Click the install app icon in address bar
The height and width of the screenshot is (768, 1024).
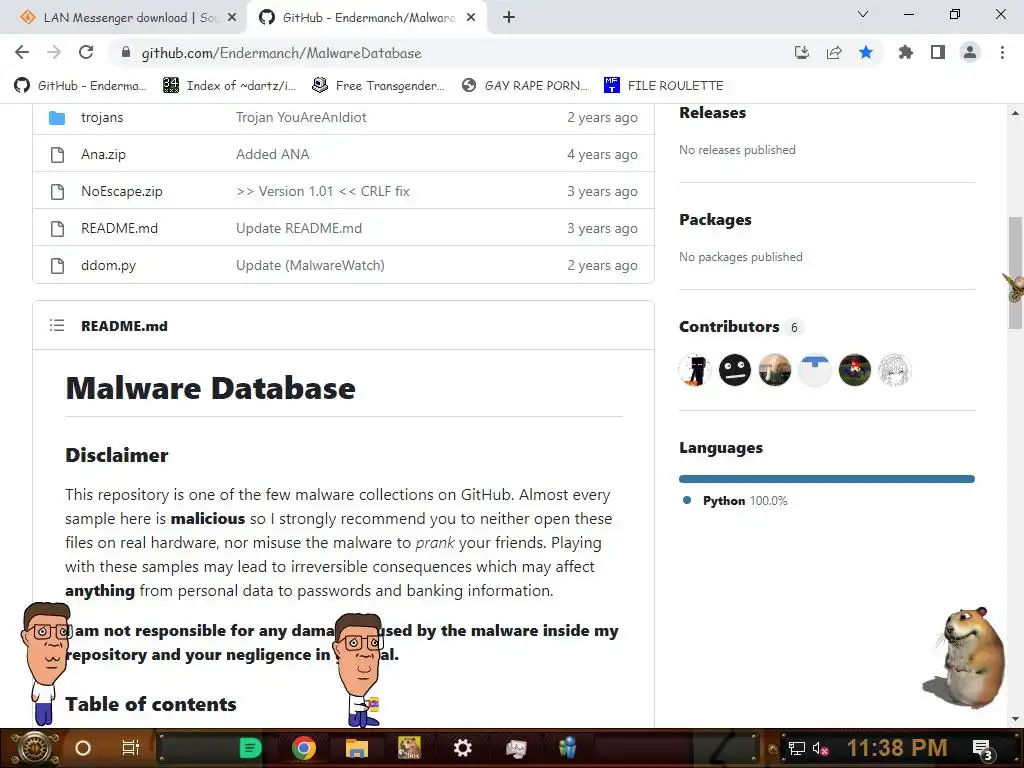click(802, 52)
